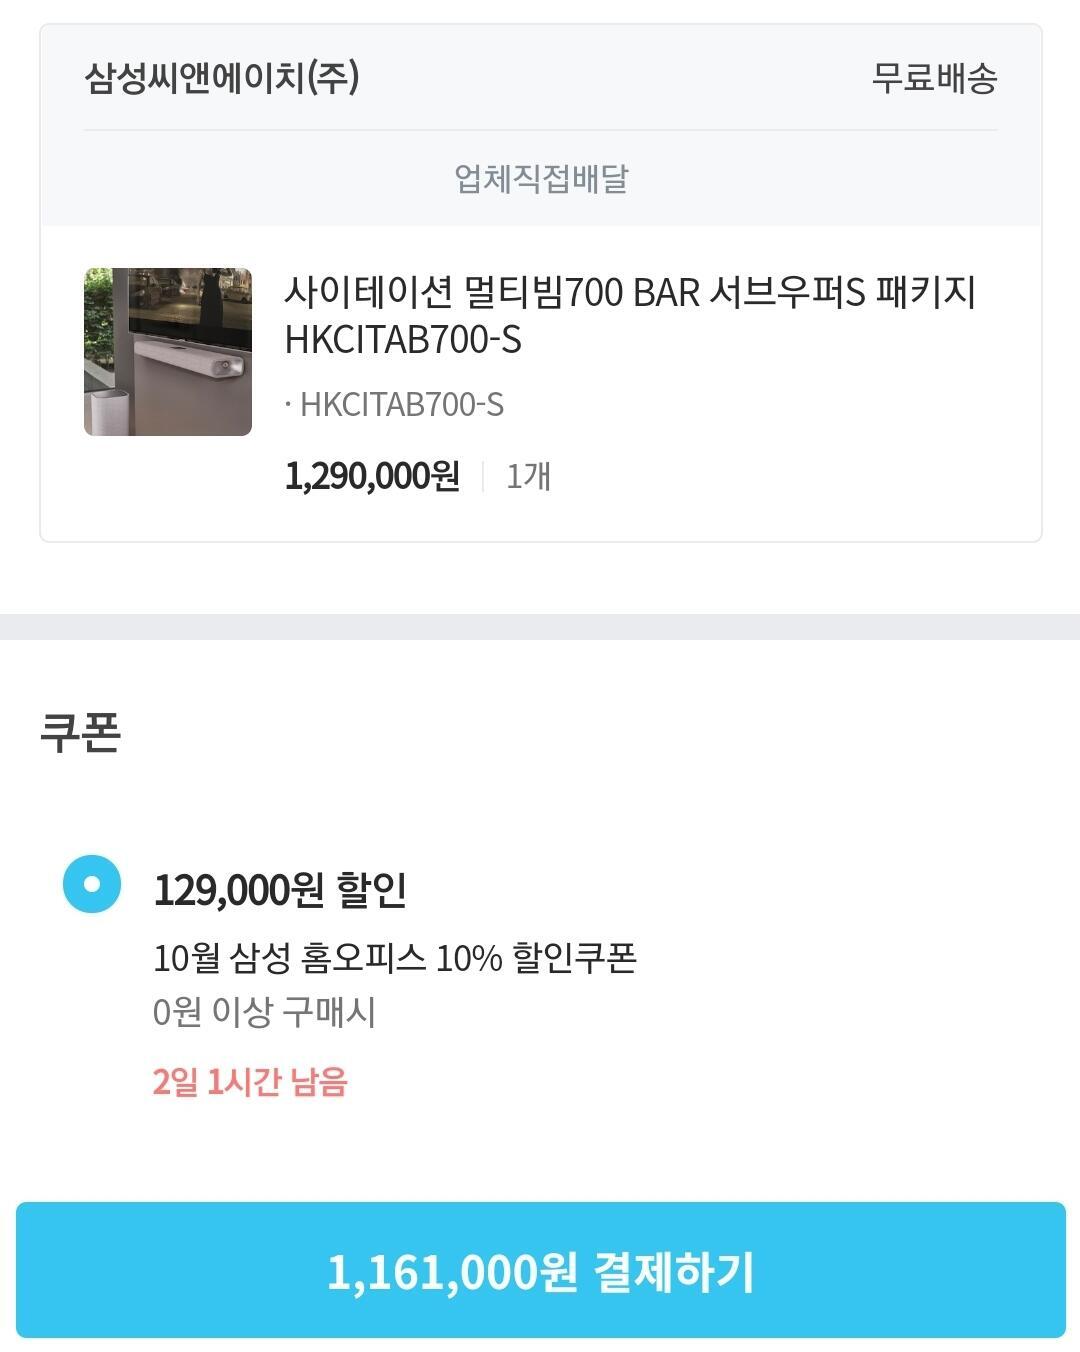Click the divider line under the seller name
This screenshot has width=1080, height=1352.
pyautogui.click(x=540, y=130)
